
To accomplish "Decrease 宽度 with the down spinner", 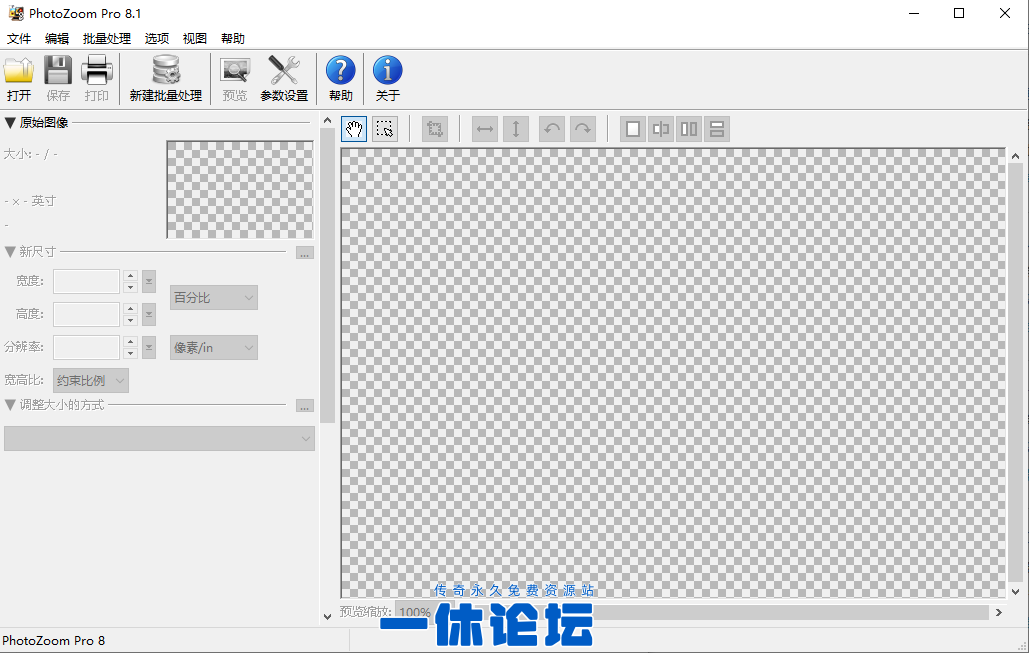I will pos(131,287).
